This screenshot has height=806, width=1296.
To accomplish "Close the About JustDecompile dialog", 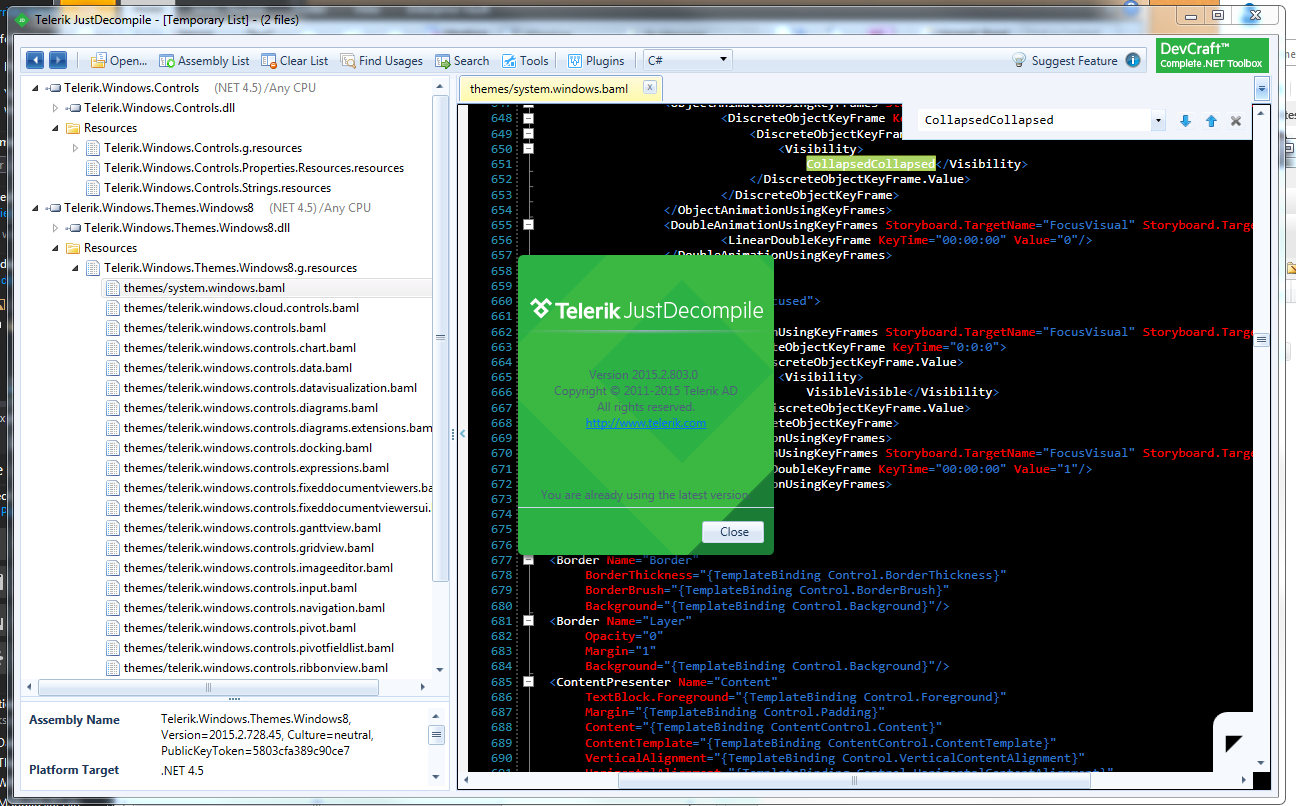I will (x=733, y=532).
